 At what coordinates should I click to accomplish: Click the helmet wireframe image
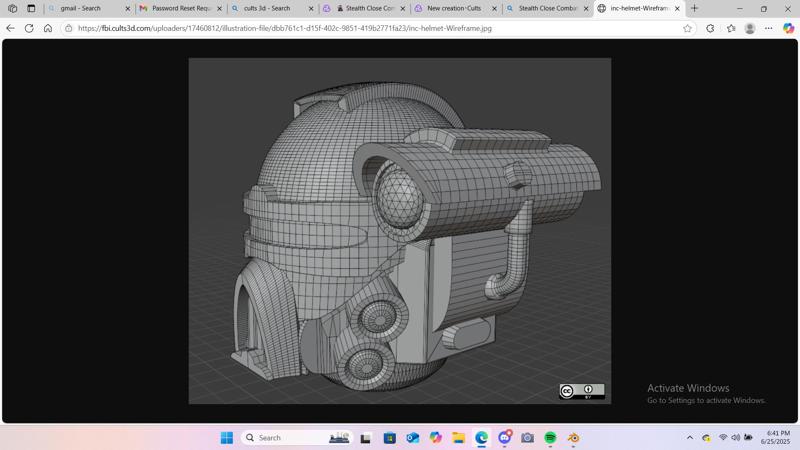[399, 230]
